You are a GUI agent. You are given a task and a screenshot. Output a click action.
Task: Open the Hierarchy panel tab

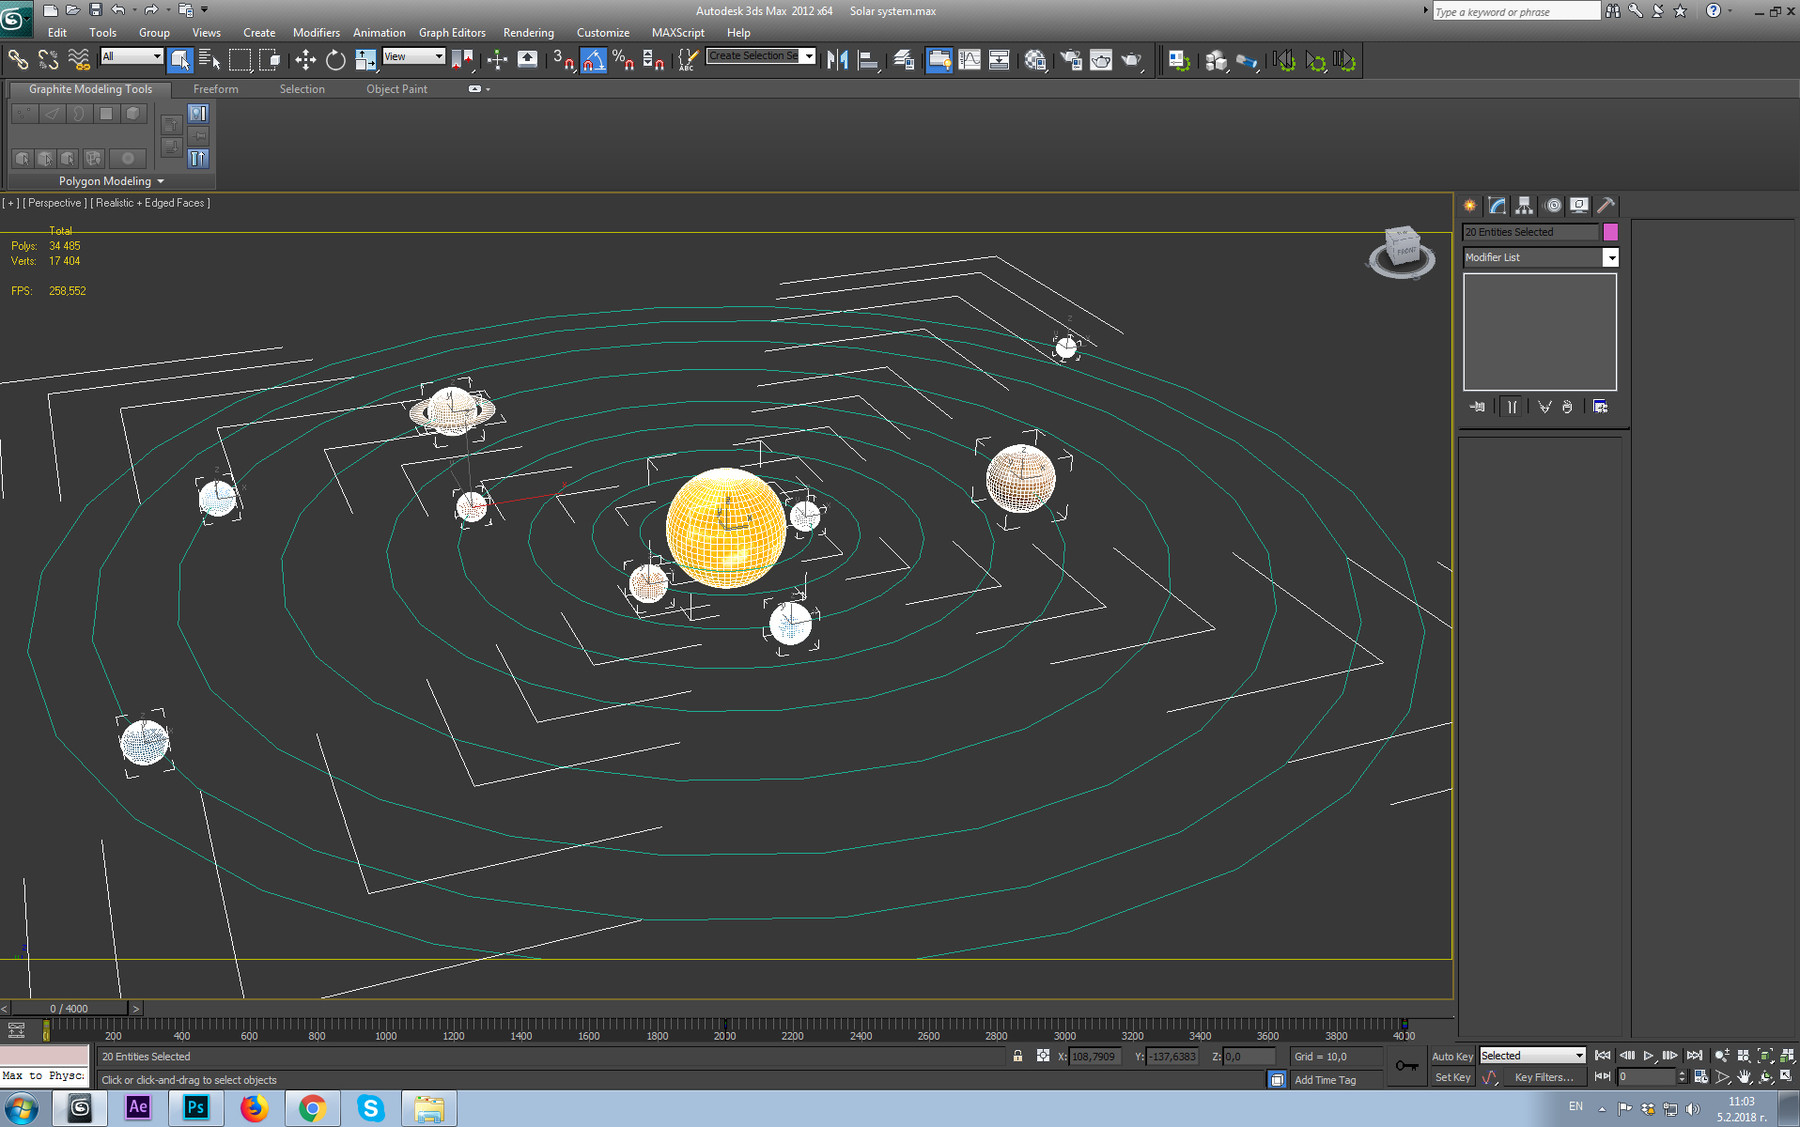click(1524, 205)
